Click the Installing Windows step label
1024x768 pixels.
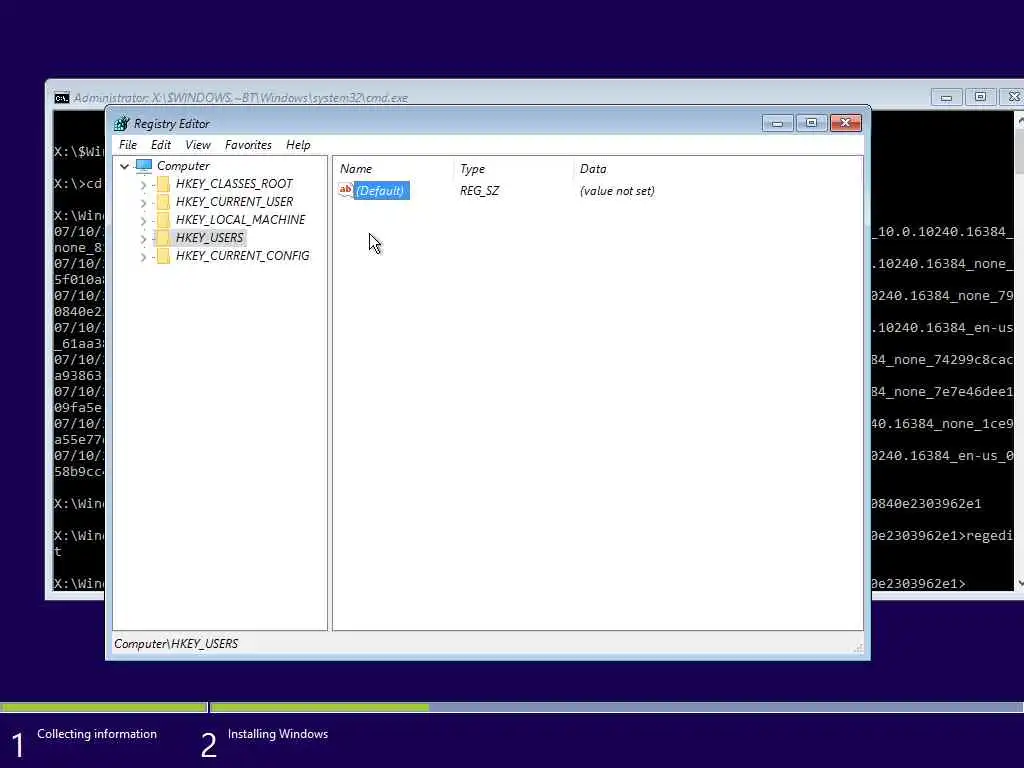click(x=278, y=734)
